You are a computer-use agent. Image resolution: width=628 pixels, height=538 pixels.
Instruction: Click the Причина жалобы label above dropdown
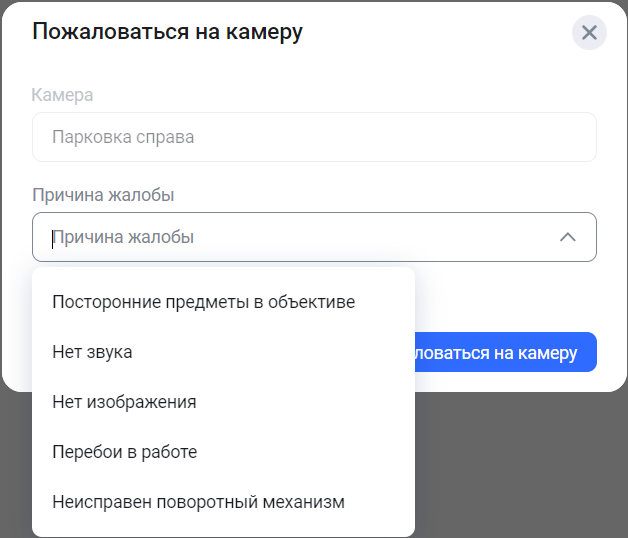click(103, 195)
